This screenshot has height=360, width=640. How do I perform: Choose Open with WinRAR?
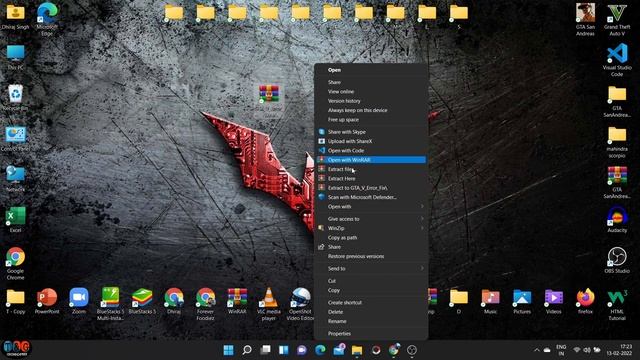[x=371, y=160]
